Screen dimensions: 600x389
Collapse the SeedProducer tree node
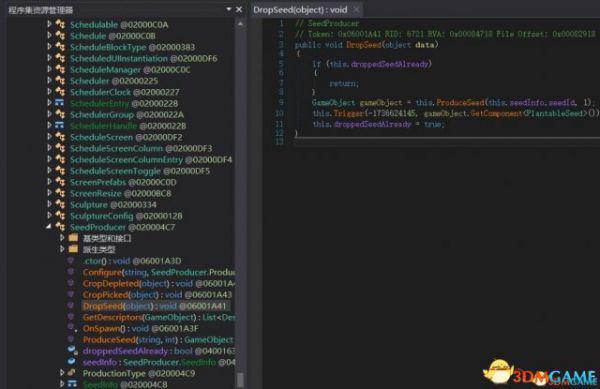[x=49, y=227]
